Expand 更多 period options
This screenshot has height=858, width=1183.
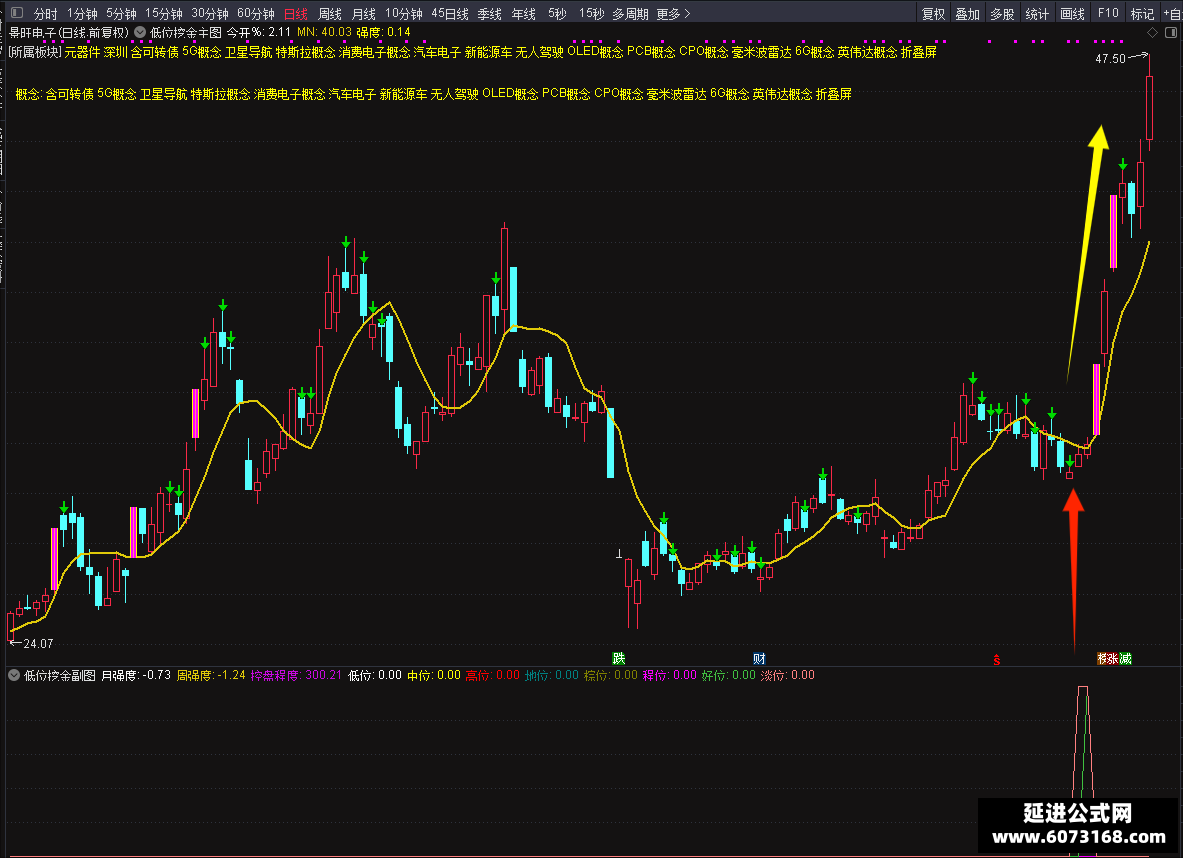(x=673, y=14)
